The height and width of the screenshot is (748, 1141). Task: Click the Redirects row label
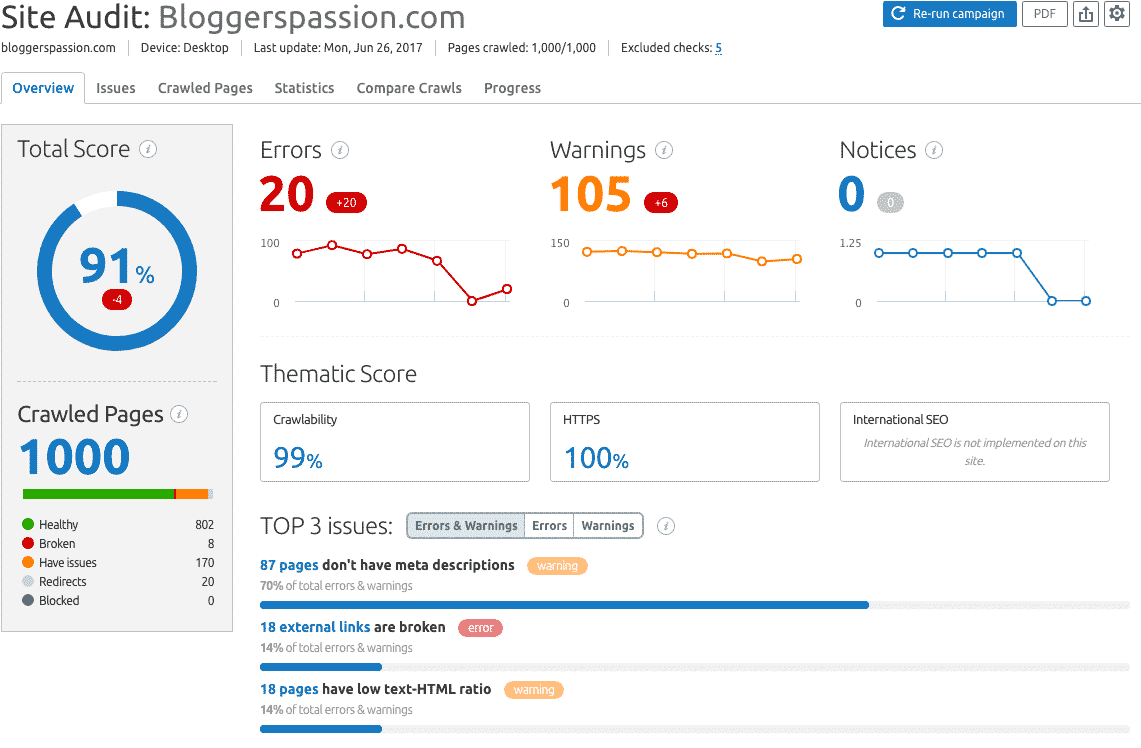pos(63,581)
